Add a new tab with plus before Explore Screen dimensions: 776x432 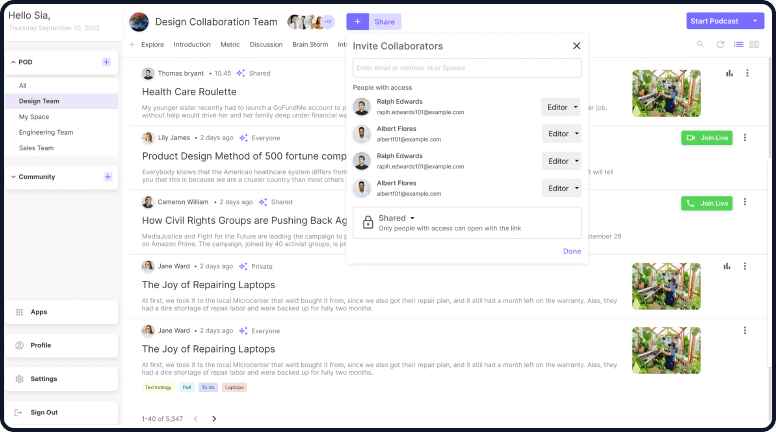point(132,45)
